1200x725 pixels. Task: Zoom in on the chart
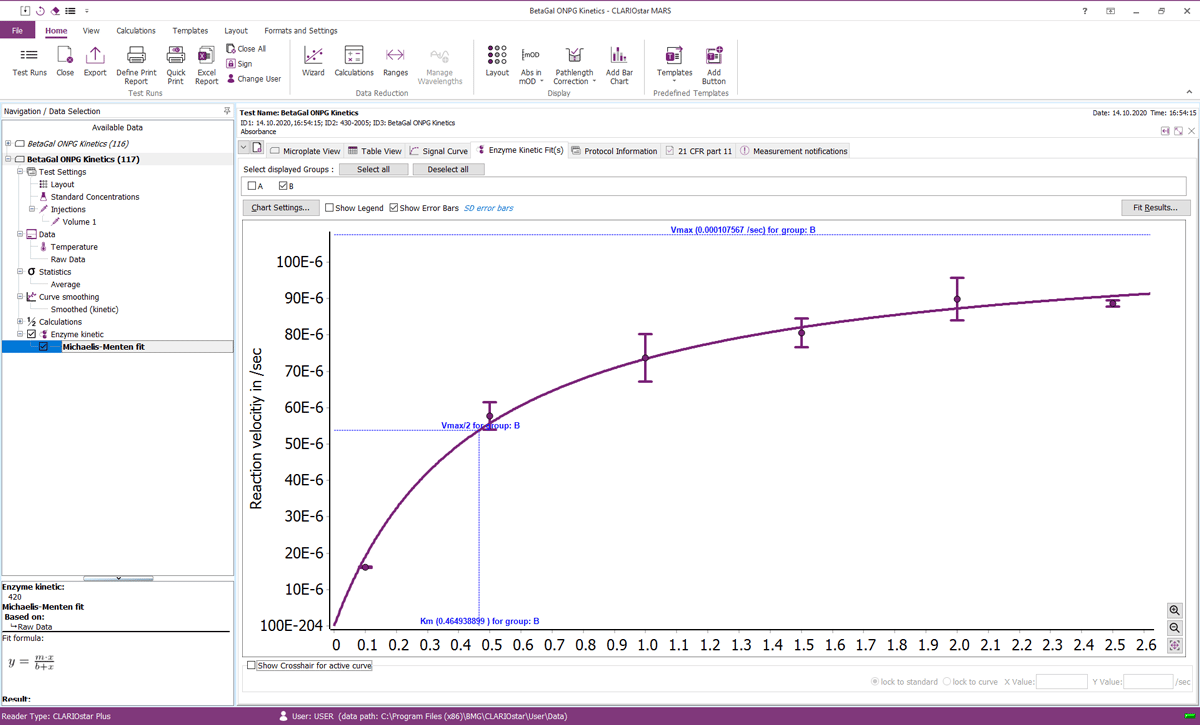pos(1173,610)
